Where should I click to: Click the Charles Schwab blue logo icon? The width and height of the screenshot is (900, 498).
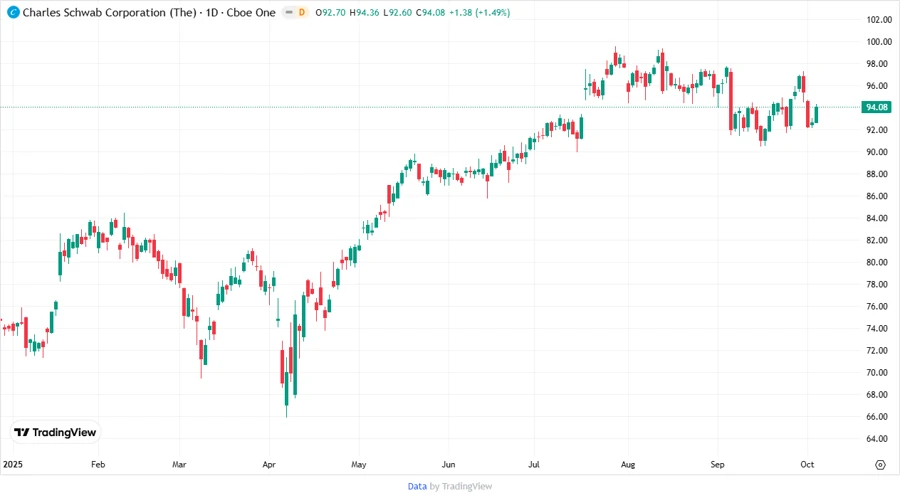click(x=11, y=12)
